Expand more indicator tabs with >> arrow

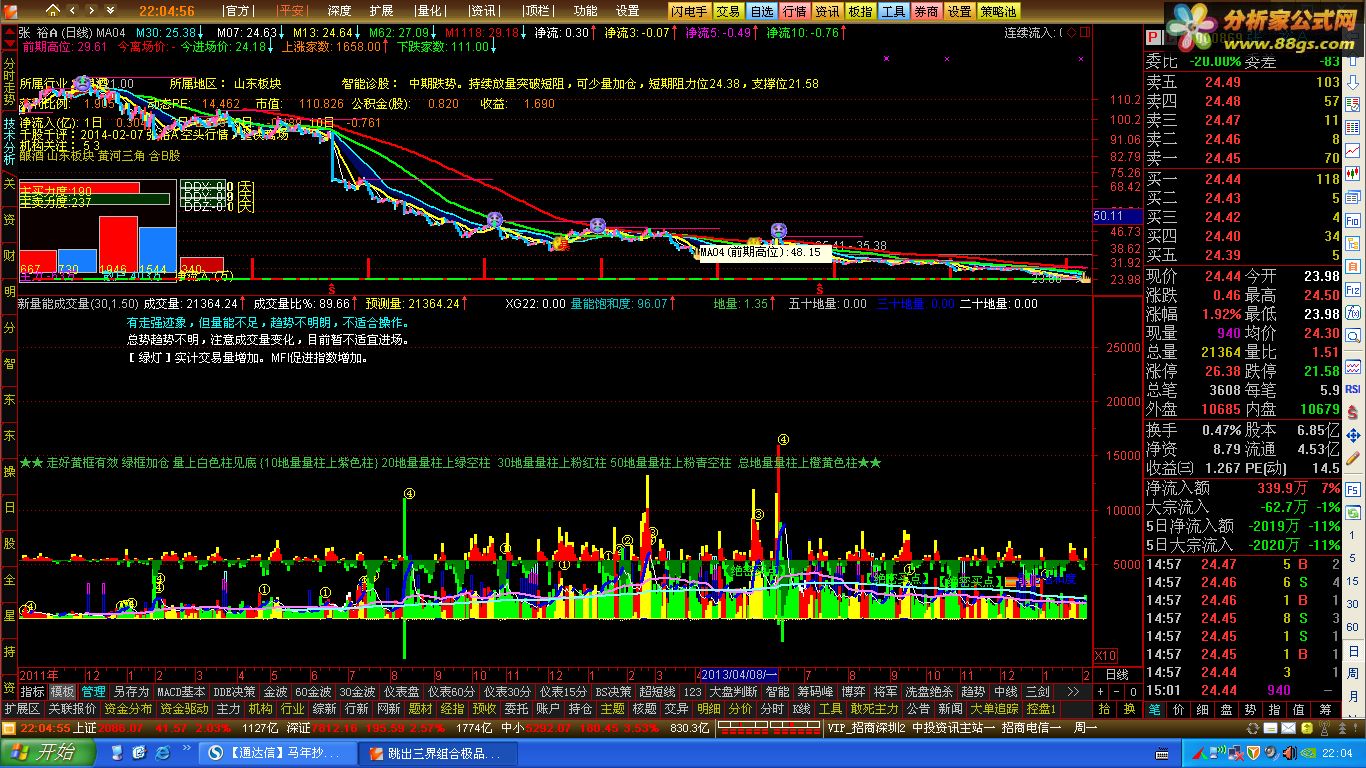pos(1072,691)
